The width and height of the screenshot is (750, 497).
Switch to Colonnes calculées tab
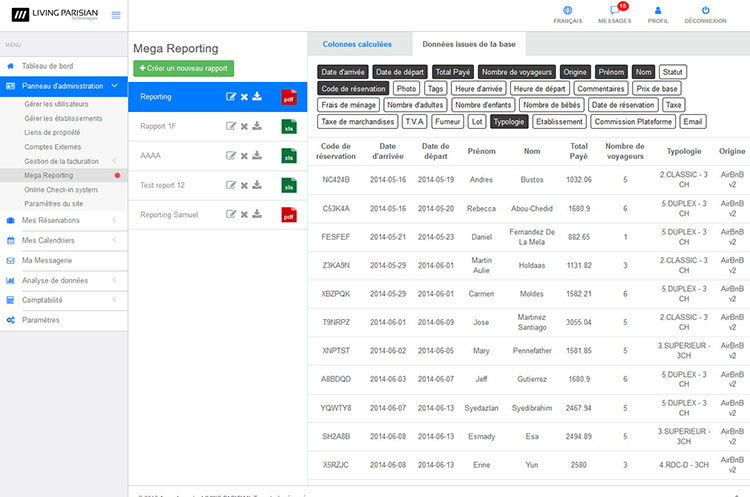click(359, 44)
